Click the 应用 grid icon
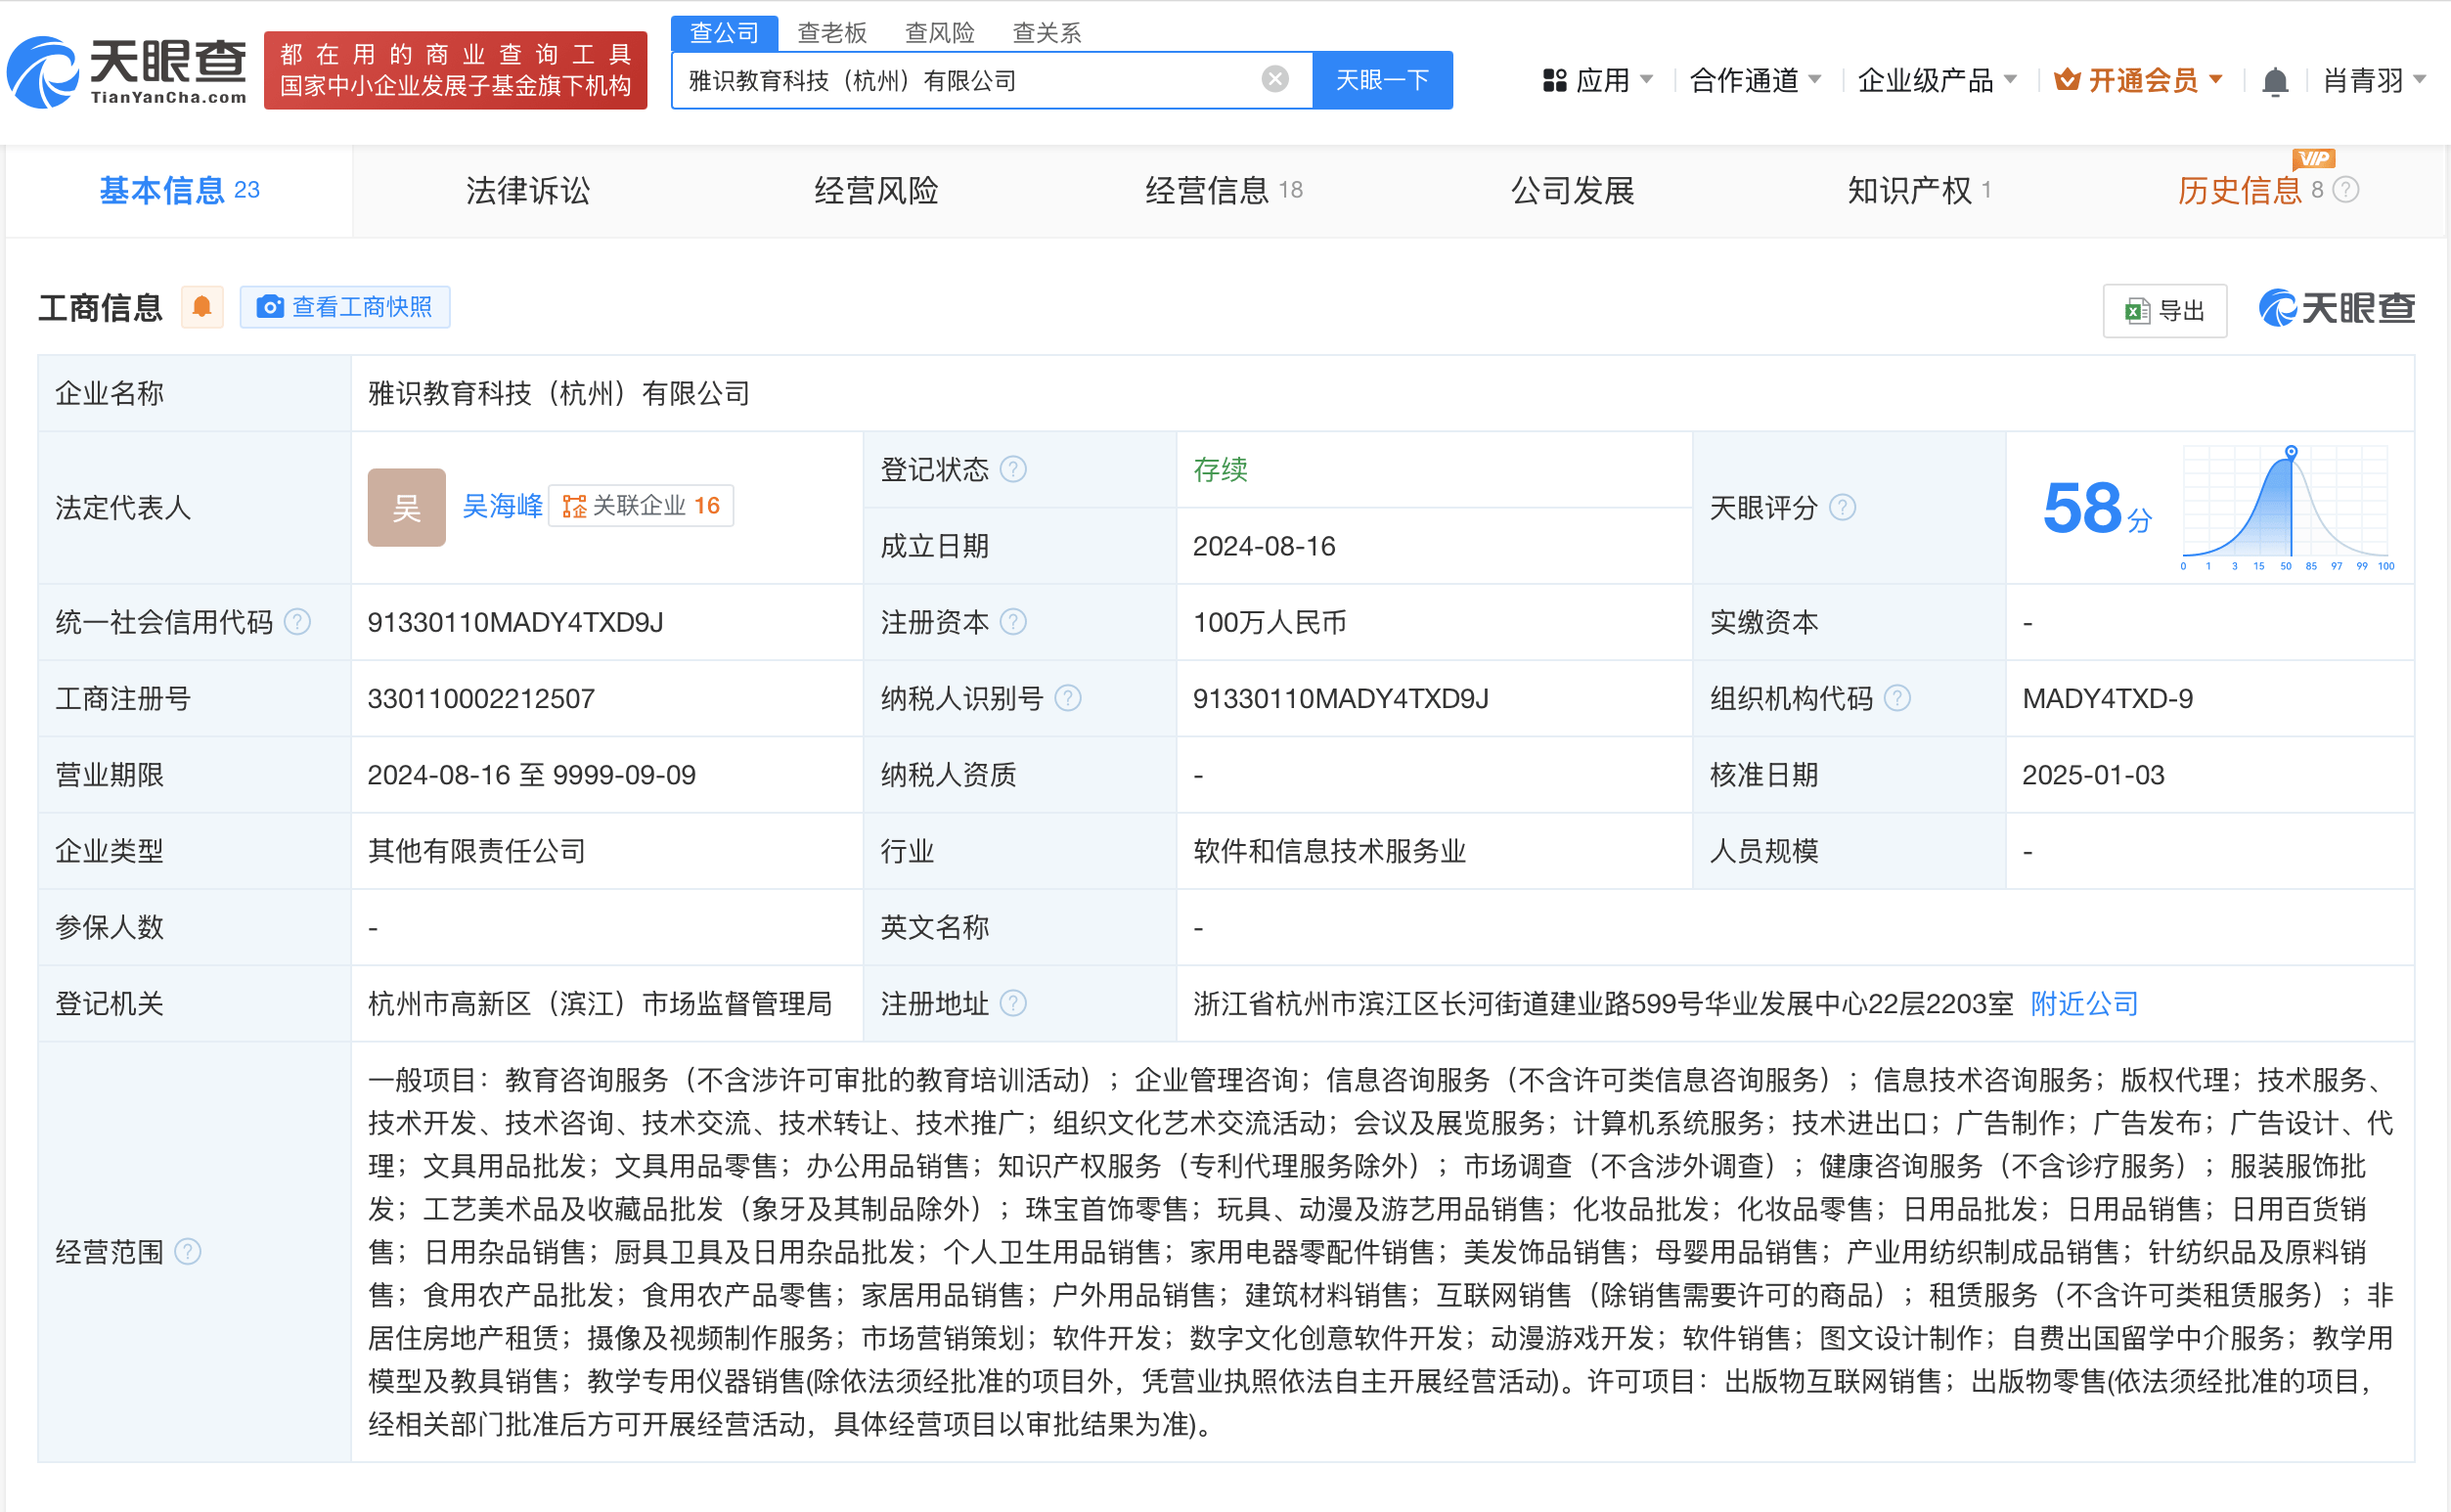 [1554, 81]
